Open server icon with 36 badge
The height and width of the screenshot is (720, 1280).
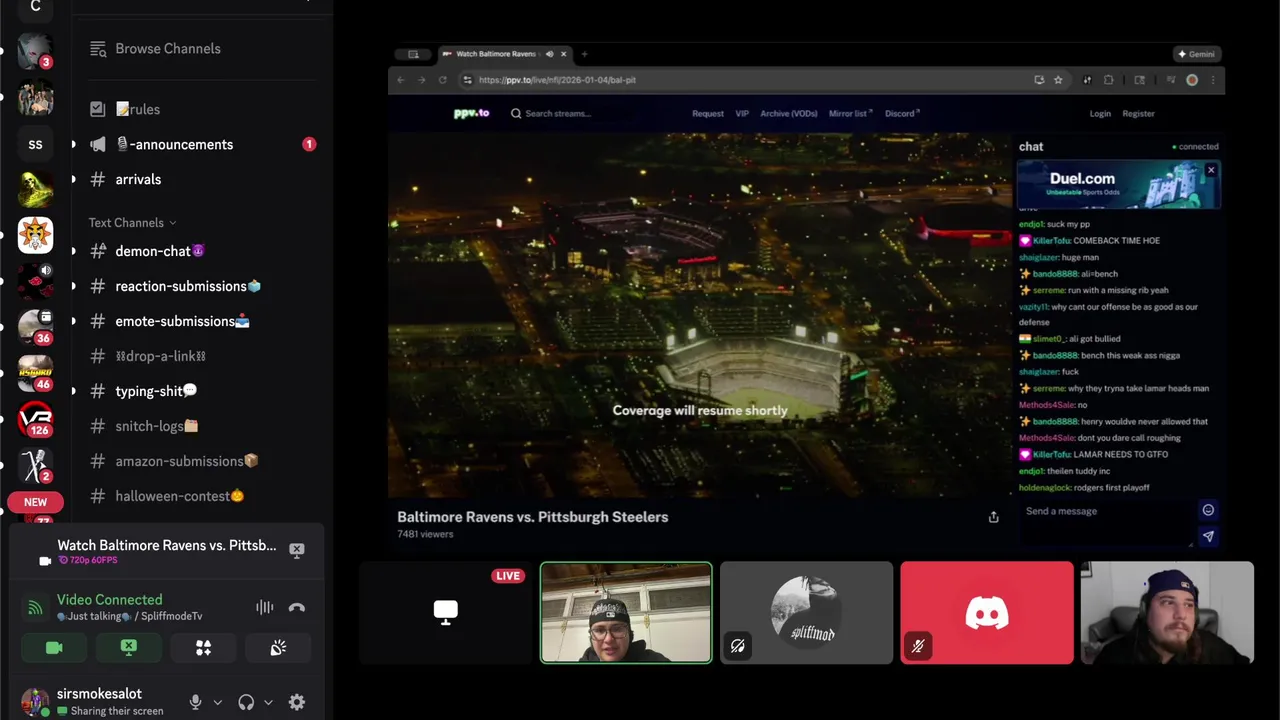point(35,326)
